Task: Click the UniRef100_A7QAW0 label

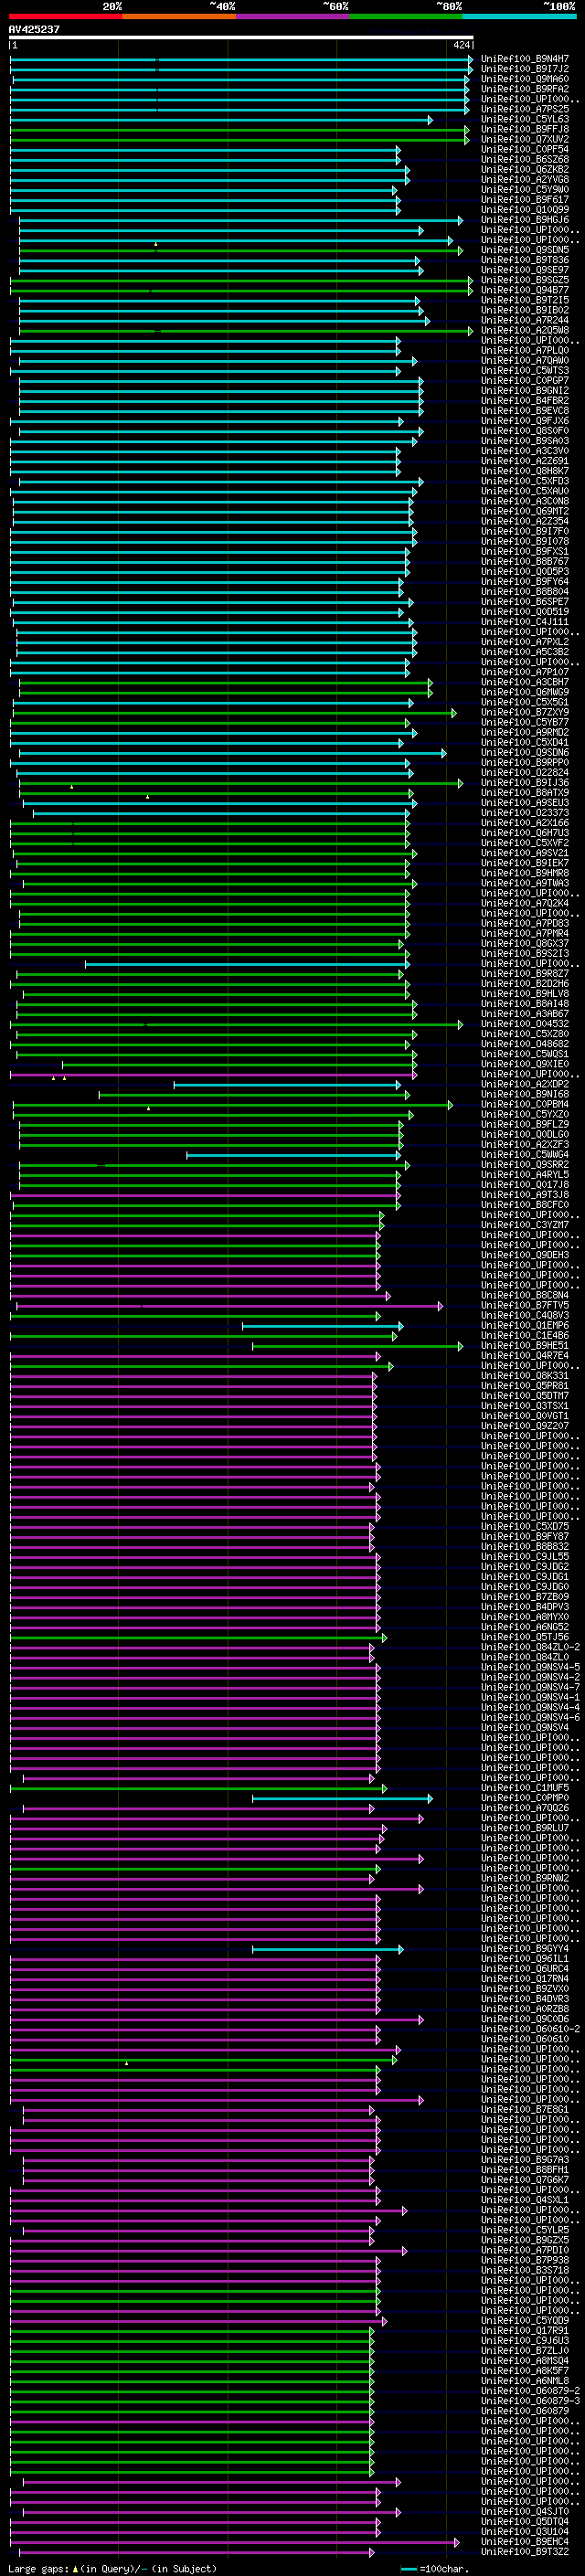Action: tap(525, 360)
